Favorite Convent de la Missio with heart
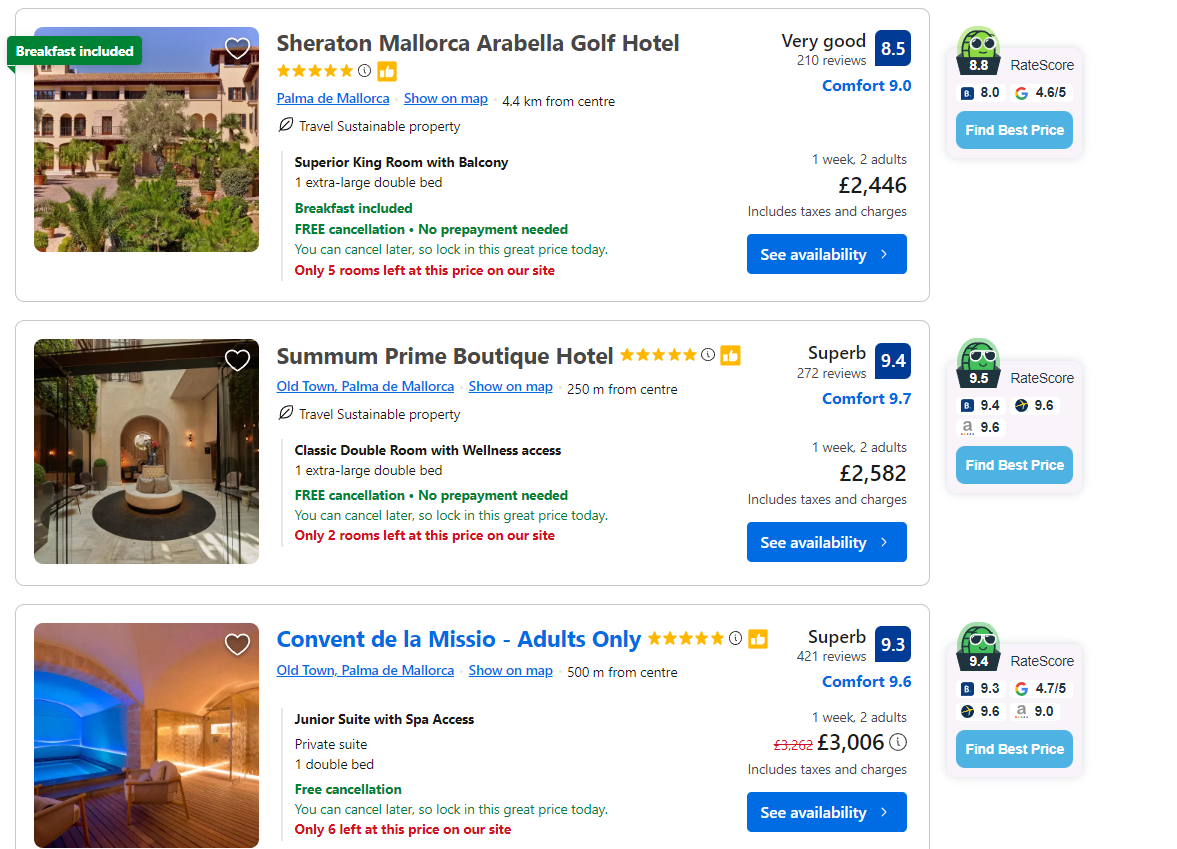Image resolution: width=1177 pixels, height=849 pixels. pyautogui.click(x=237, y=644)
